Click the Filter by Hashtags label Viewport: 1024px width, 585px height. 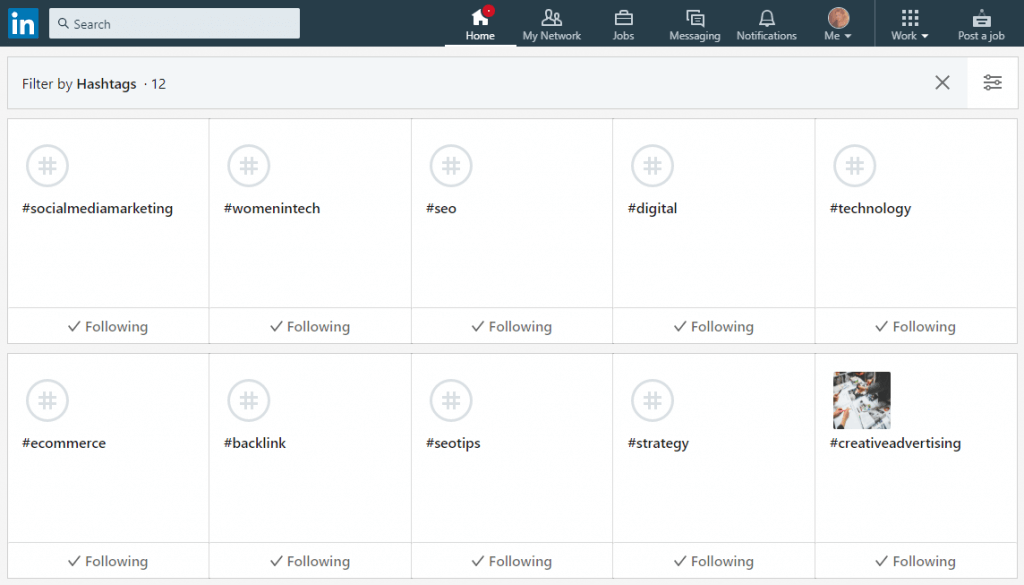79,84
